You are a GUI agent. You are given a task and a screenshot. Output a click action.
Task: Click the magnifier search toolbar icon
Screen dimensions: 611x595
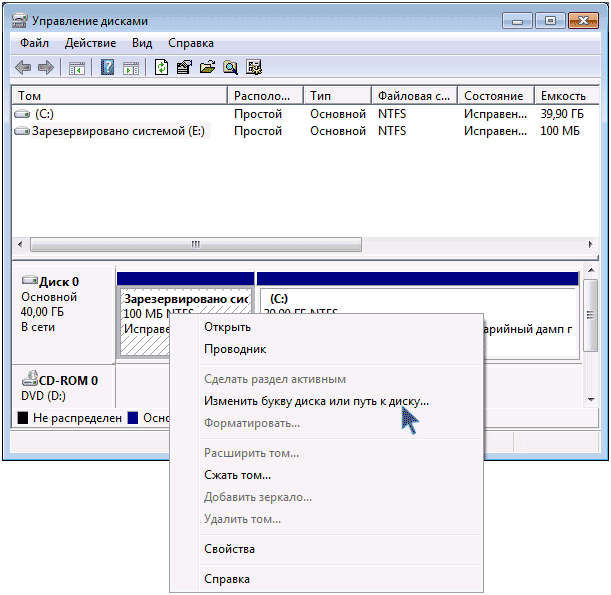point(230,68)
